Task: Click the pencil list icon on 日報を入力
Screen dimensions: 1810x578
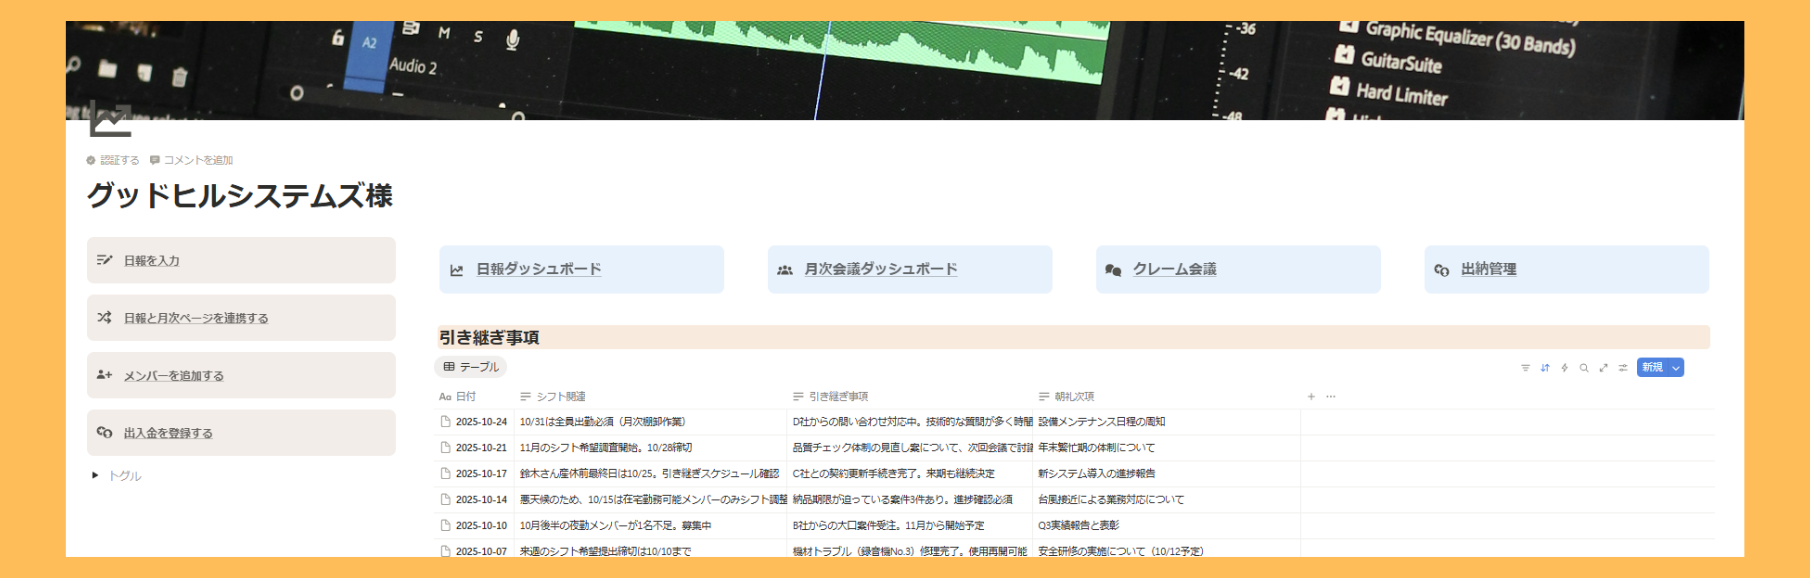Action: 104,260
